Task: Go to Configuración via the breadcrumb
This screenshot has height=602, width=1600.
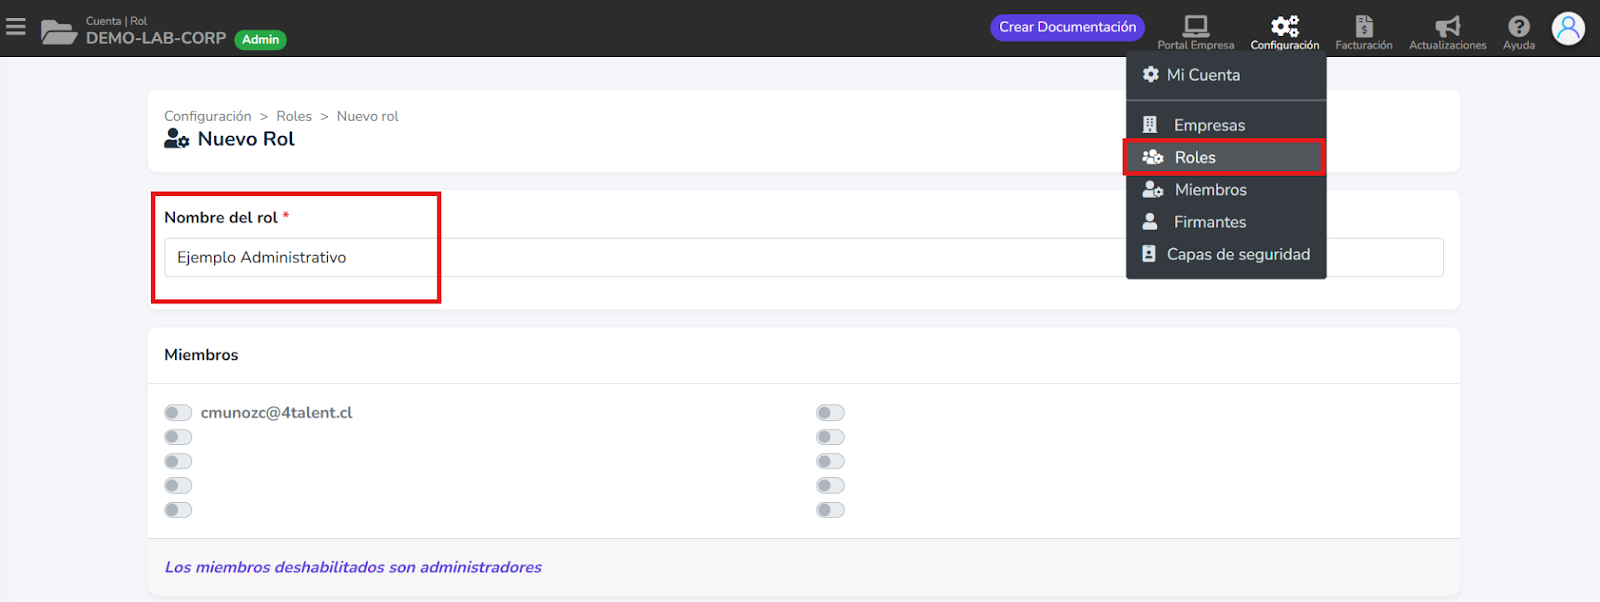Action: click(x=208, y=116)
